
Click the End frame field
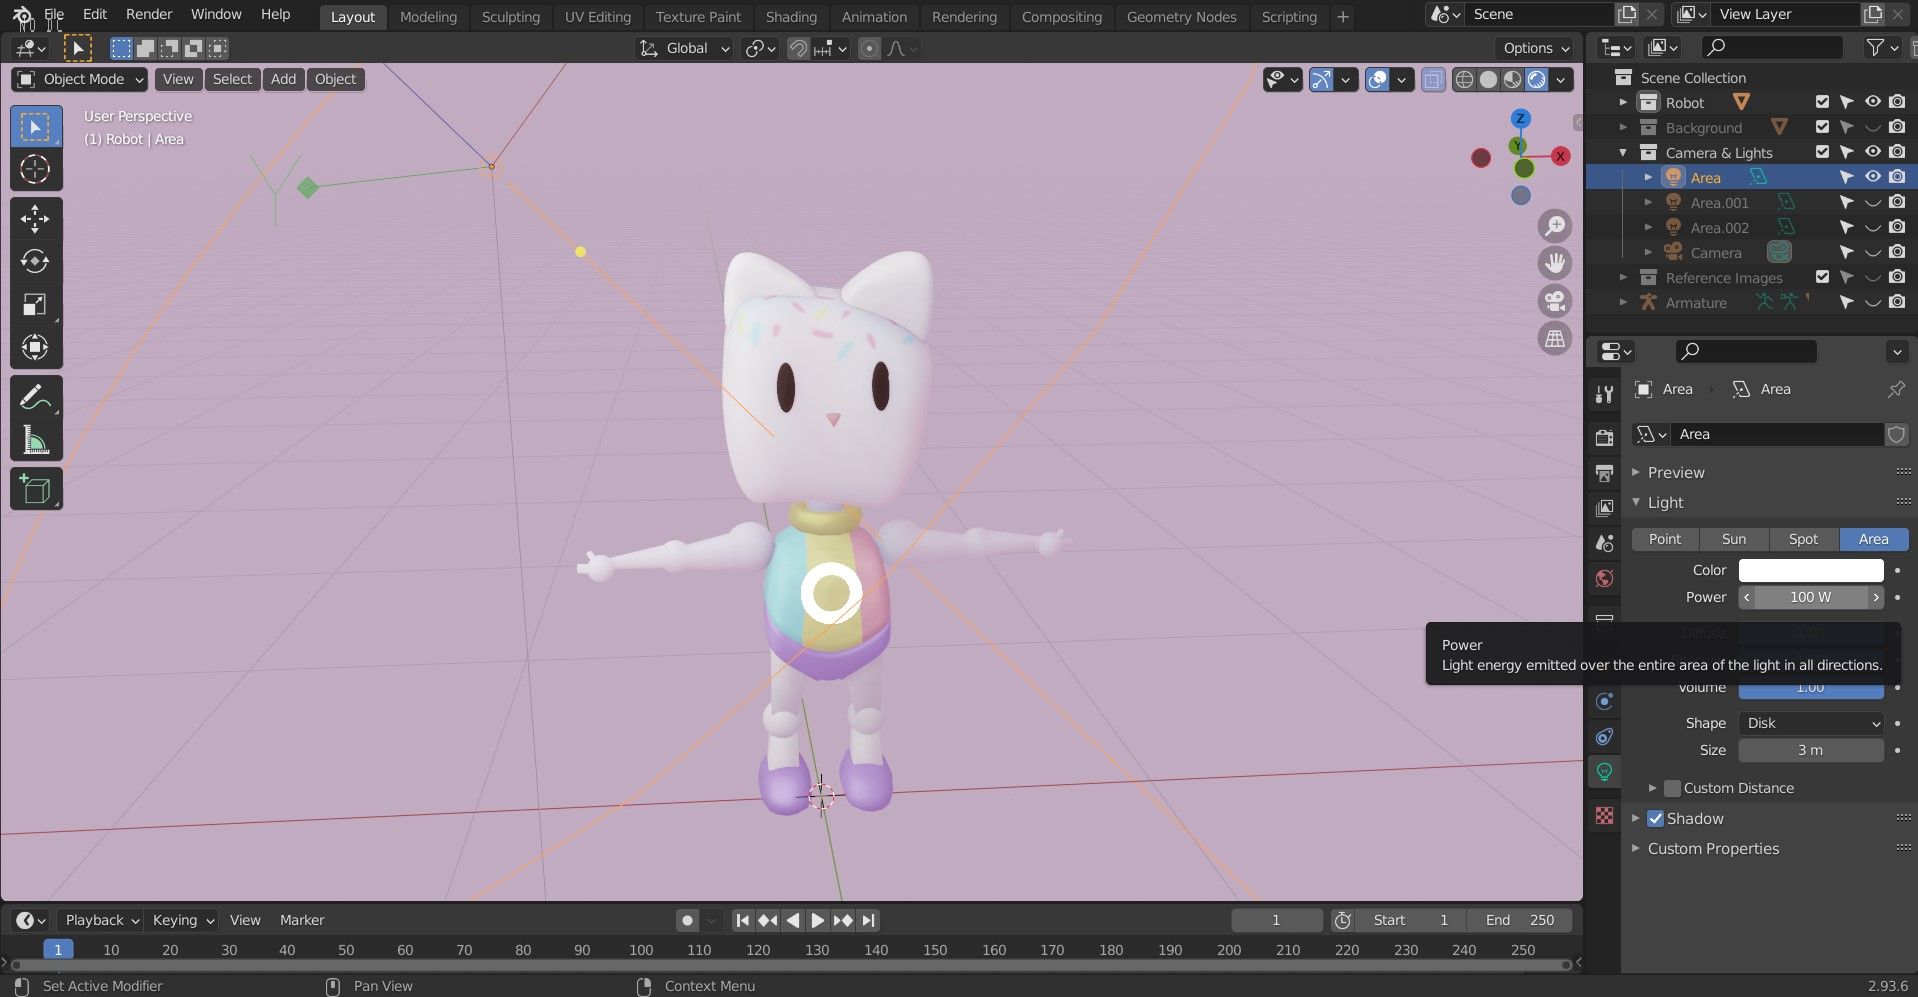[x=1519, y=920]
